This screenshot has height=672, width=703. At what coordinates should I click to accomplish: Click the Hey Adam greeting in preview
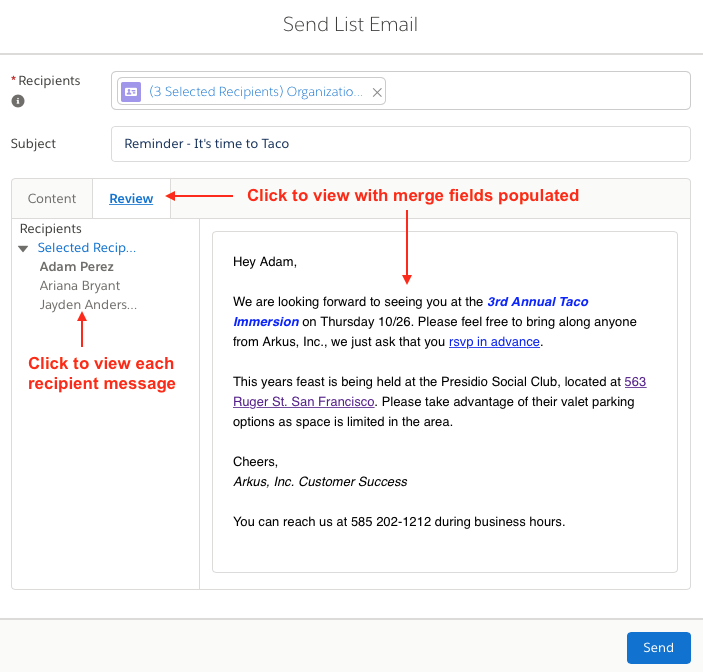pos(265,262)
